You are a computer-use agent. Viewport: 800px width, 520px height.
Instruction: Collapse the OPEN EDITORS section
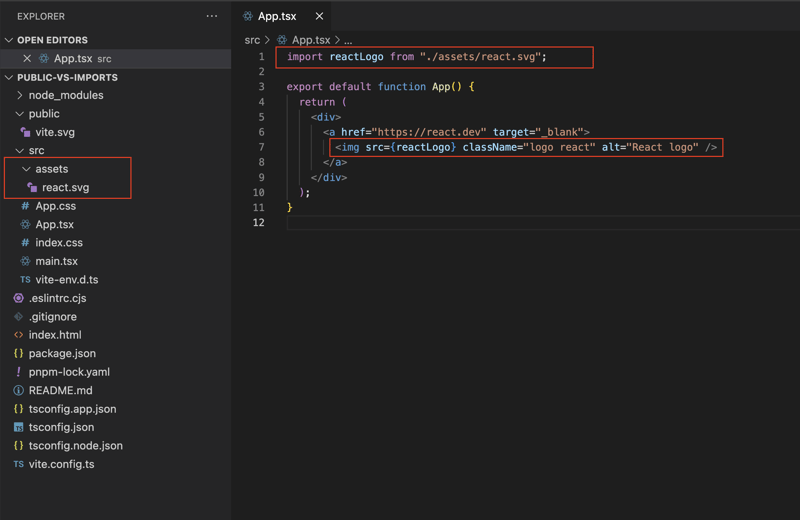(9, 40)
